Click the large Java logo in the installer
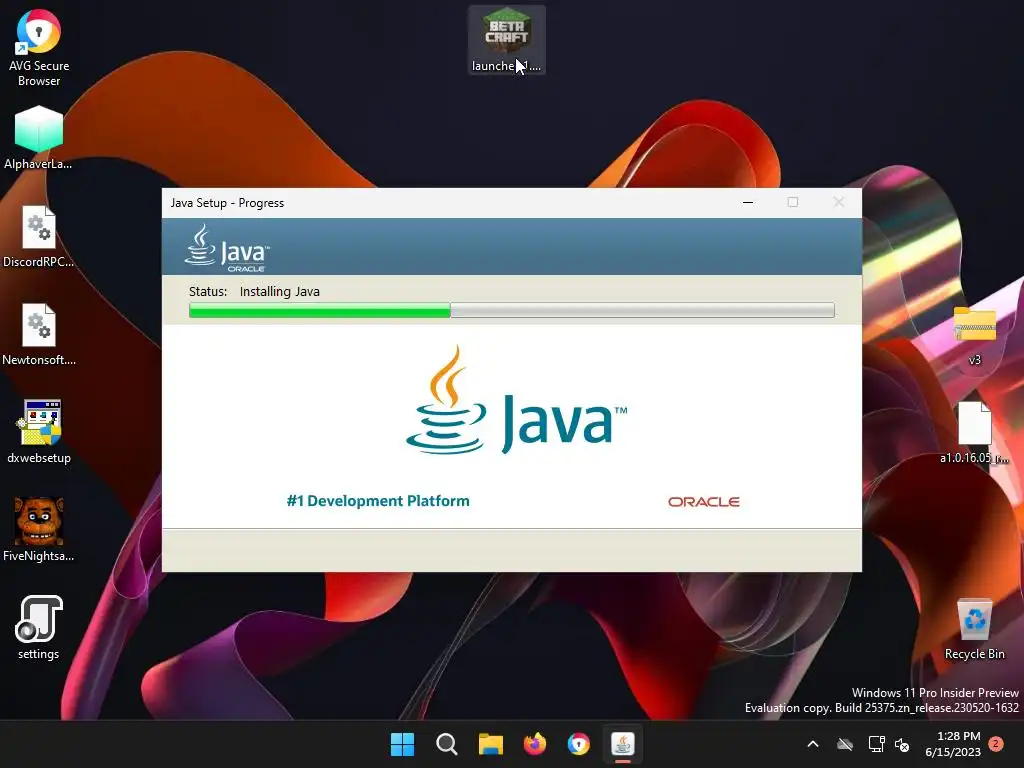This screenshot has height=768, width=1024. coord(516,400)
